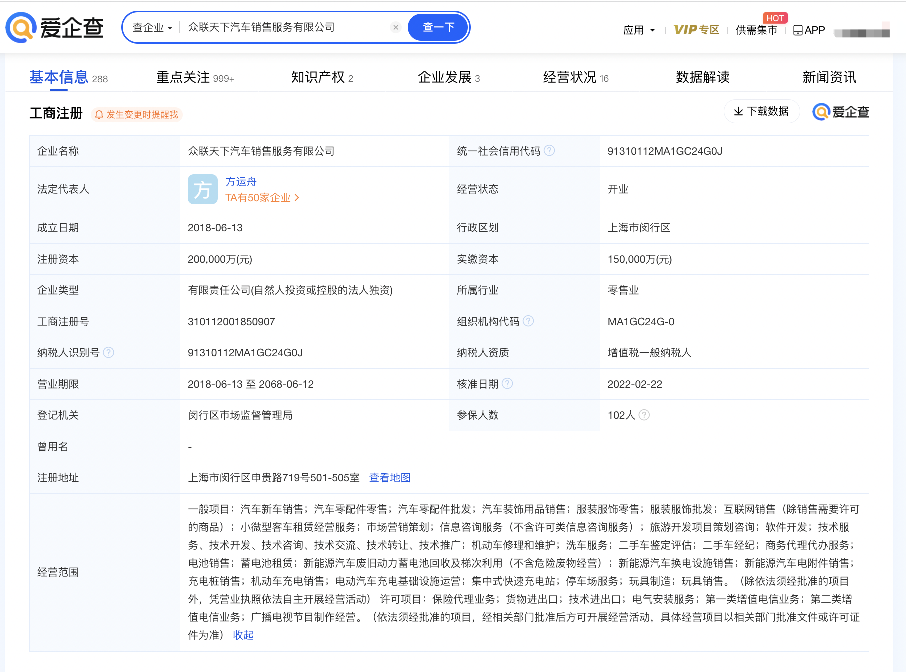Screen dimensions: 906x672
Task: Switch to the 企业发展 tab
Action: [x=448, y=77]
